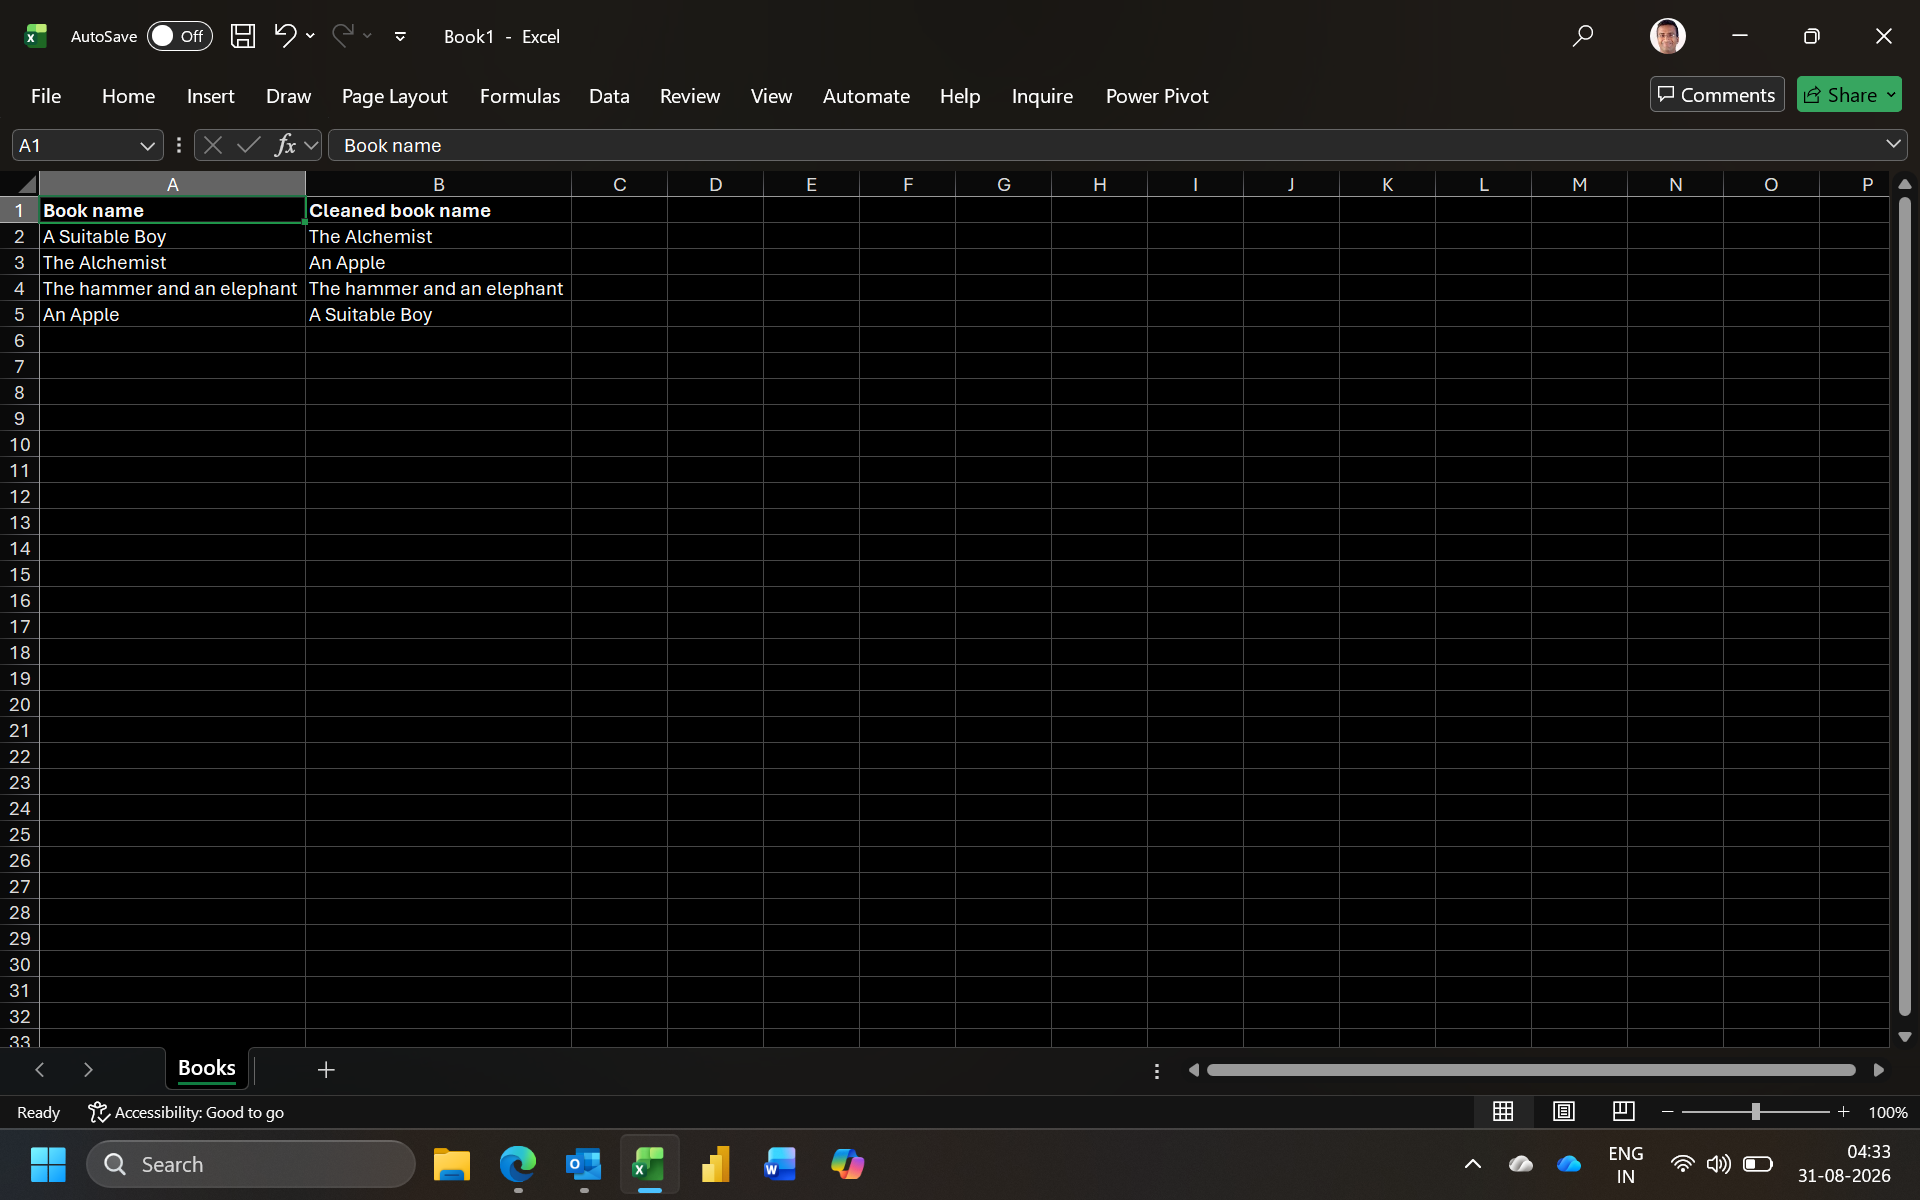Click the Comments button
1920x1200 pixels.
click(1717, 95)
